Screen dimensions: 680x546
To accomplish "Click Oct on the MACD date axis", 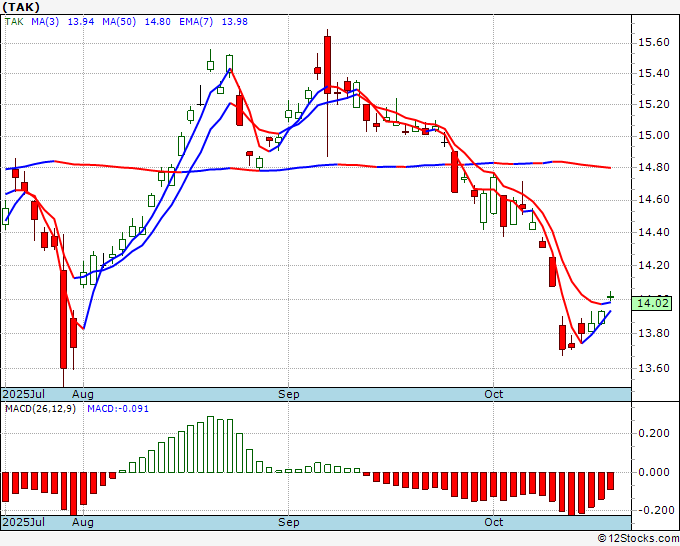I will coord(494,522).
